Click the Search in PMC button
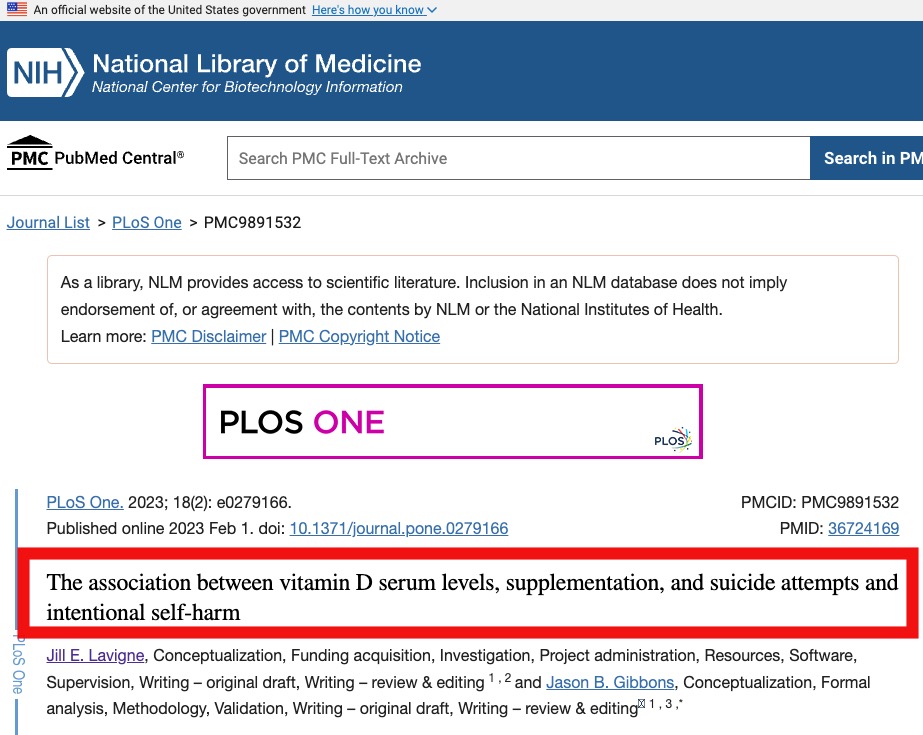 click(x=866, y=158)
